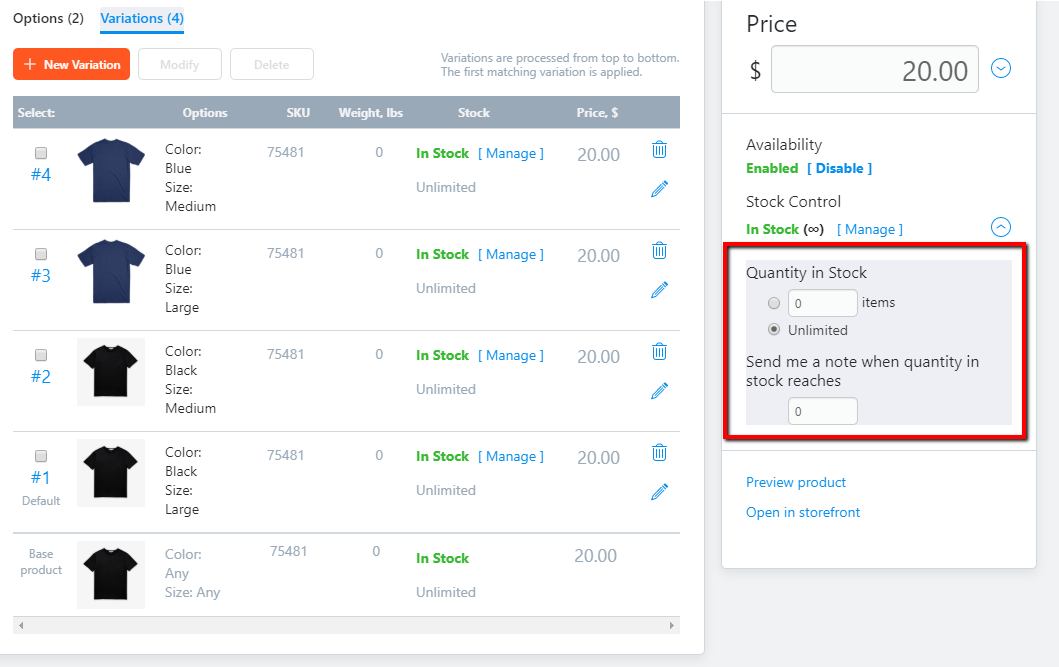Collapse the Stock Control section chevron
The width and height of the screenshot is (1059, 667).
pos(1001,227)
